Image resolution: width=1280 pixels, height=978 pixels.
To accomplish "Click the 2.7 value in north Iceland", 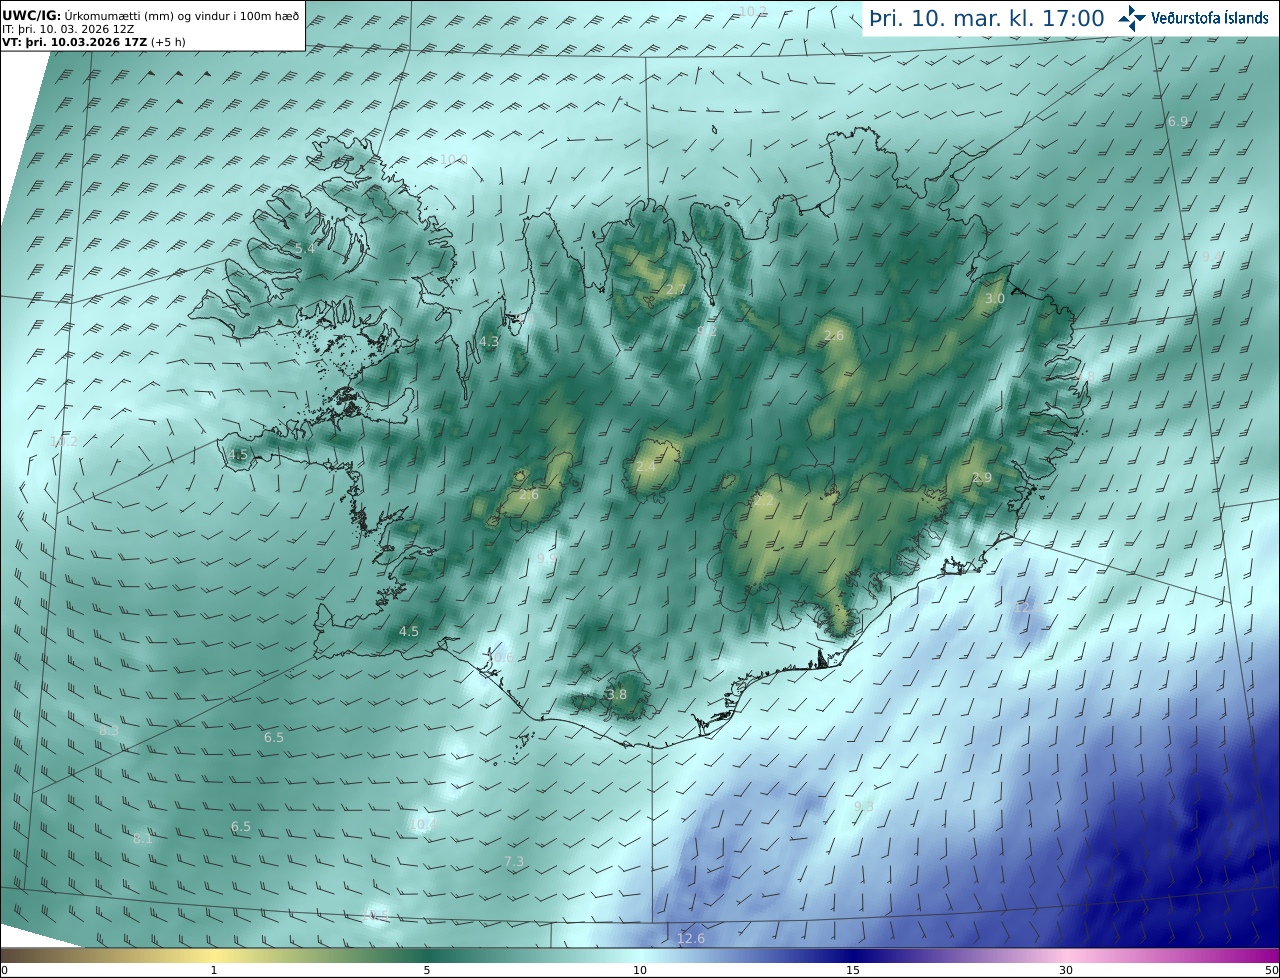I will pos(676,290).
